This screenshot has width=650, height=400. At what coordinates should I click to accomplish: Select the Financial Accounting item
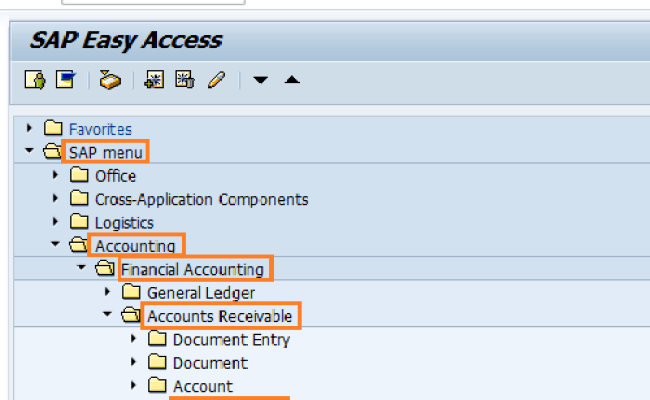click(192, 269)
